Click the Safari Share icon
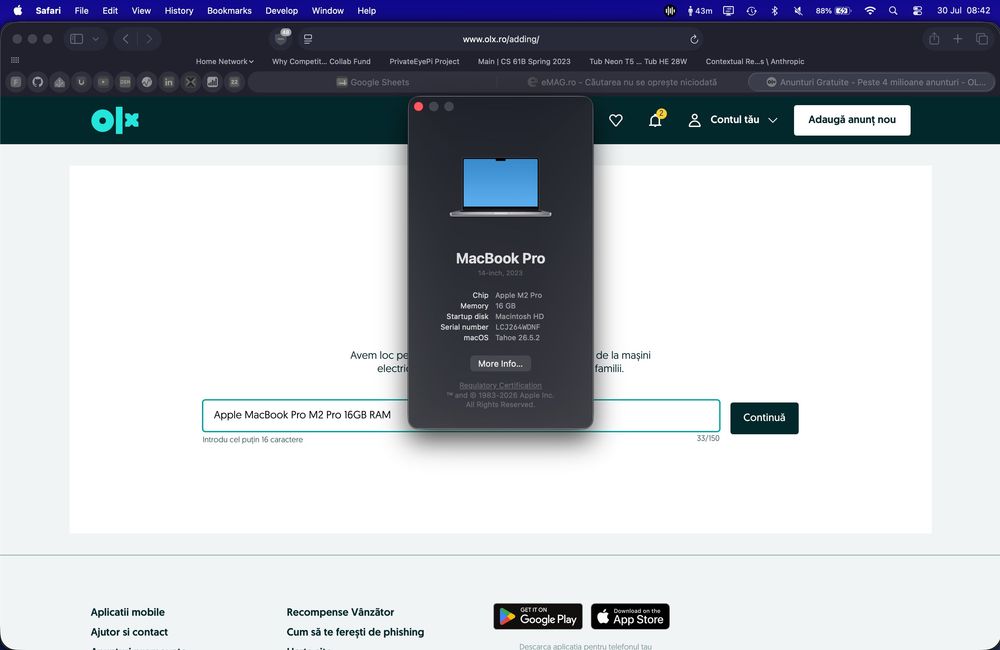The height and width of the screenshot is (650, 1000). pyautogui.click(x=934, y=39)
